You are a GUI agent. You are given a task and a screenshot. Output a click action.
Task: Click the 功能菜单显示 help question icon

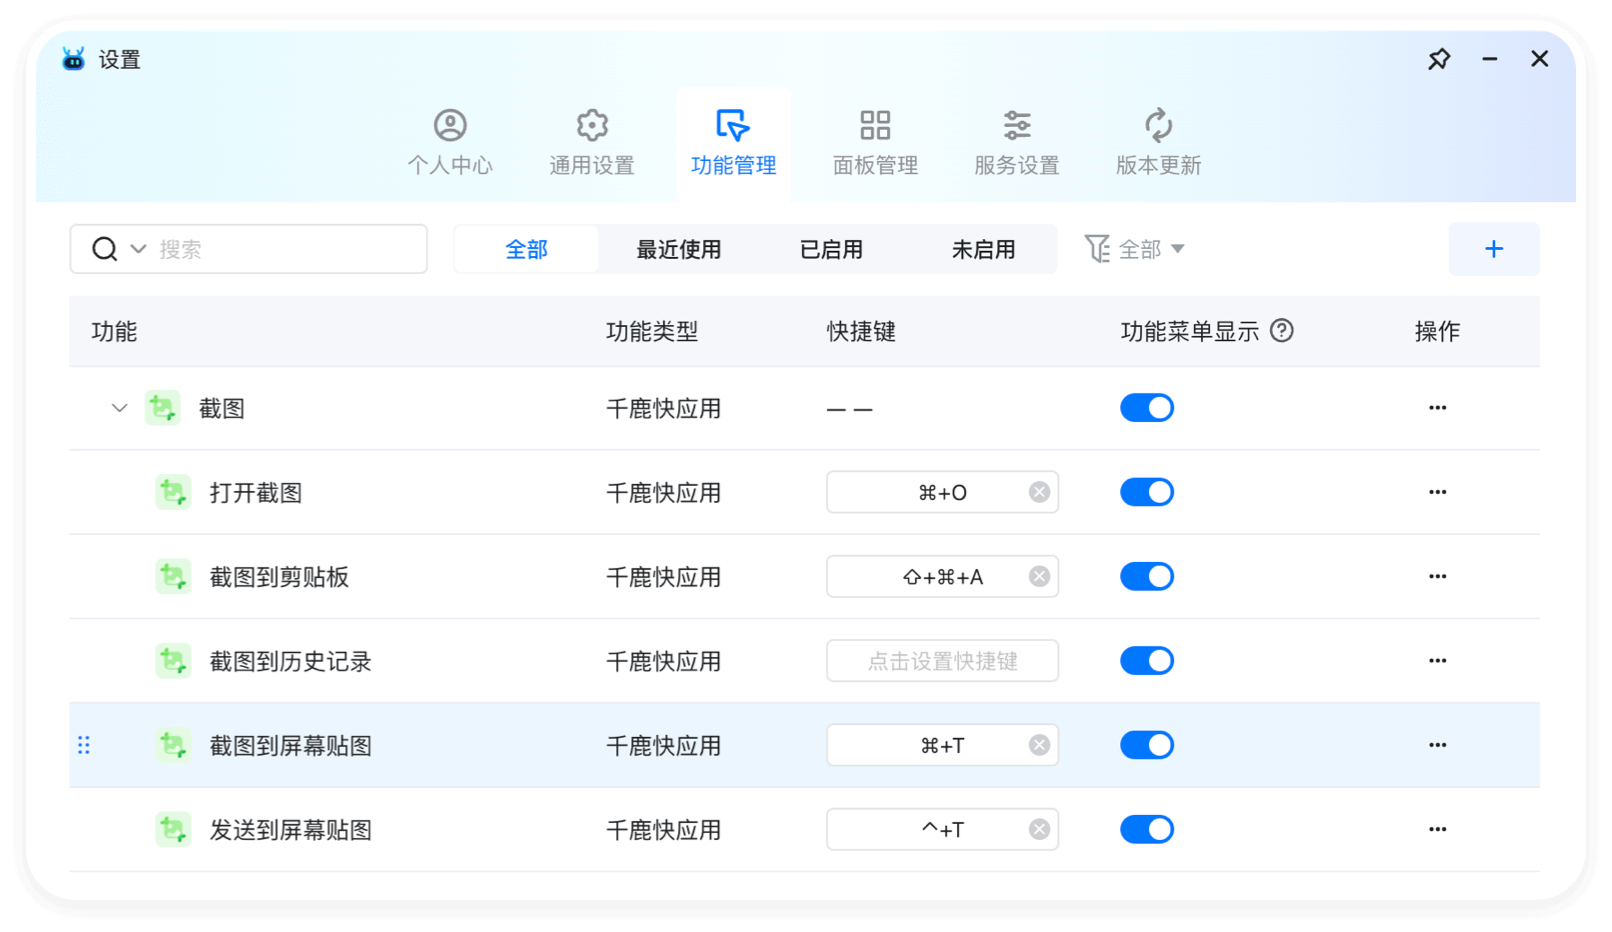pos(1282,331)
